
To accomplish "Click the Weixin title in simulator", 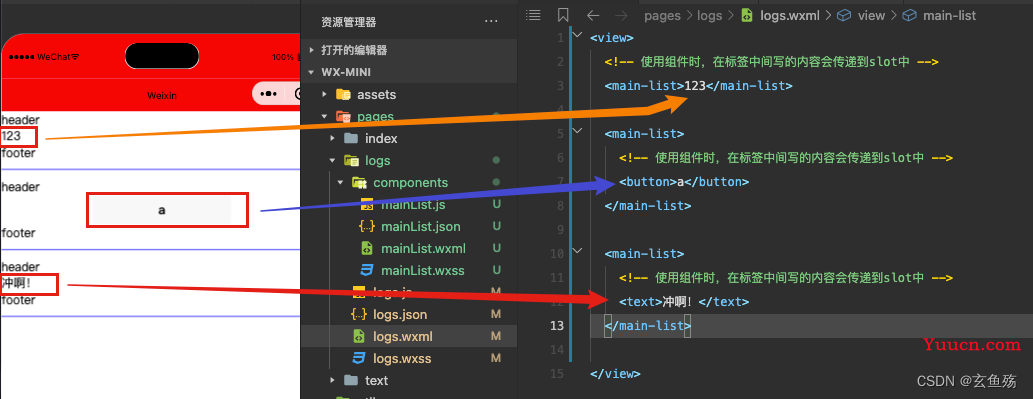I will pos(162,95).
